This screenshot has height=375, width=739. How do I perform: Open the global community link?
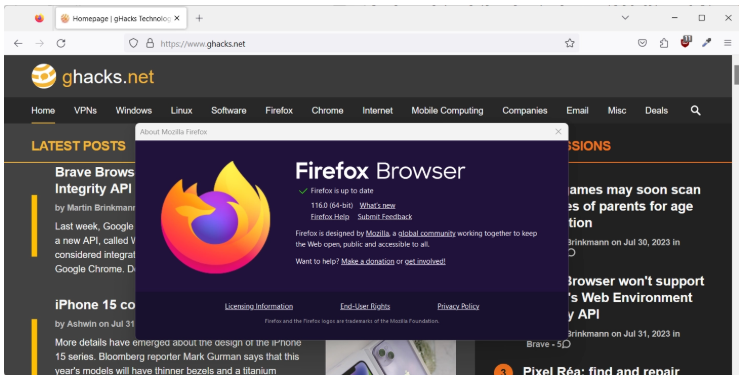(427, 233)
